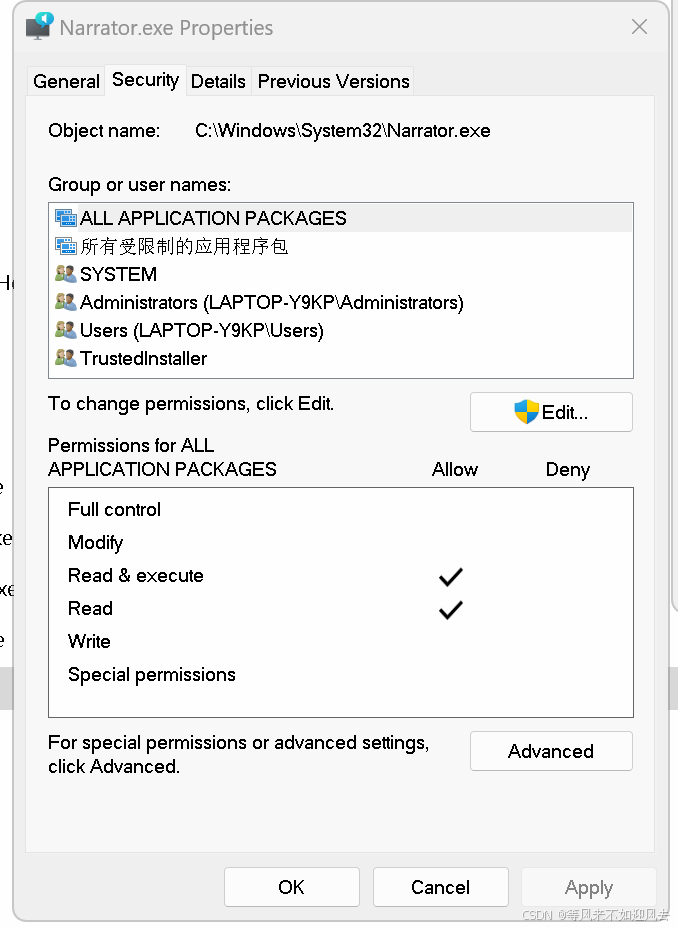Open Advanced security settings
678x929 pixels.
[551, 751]
